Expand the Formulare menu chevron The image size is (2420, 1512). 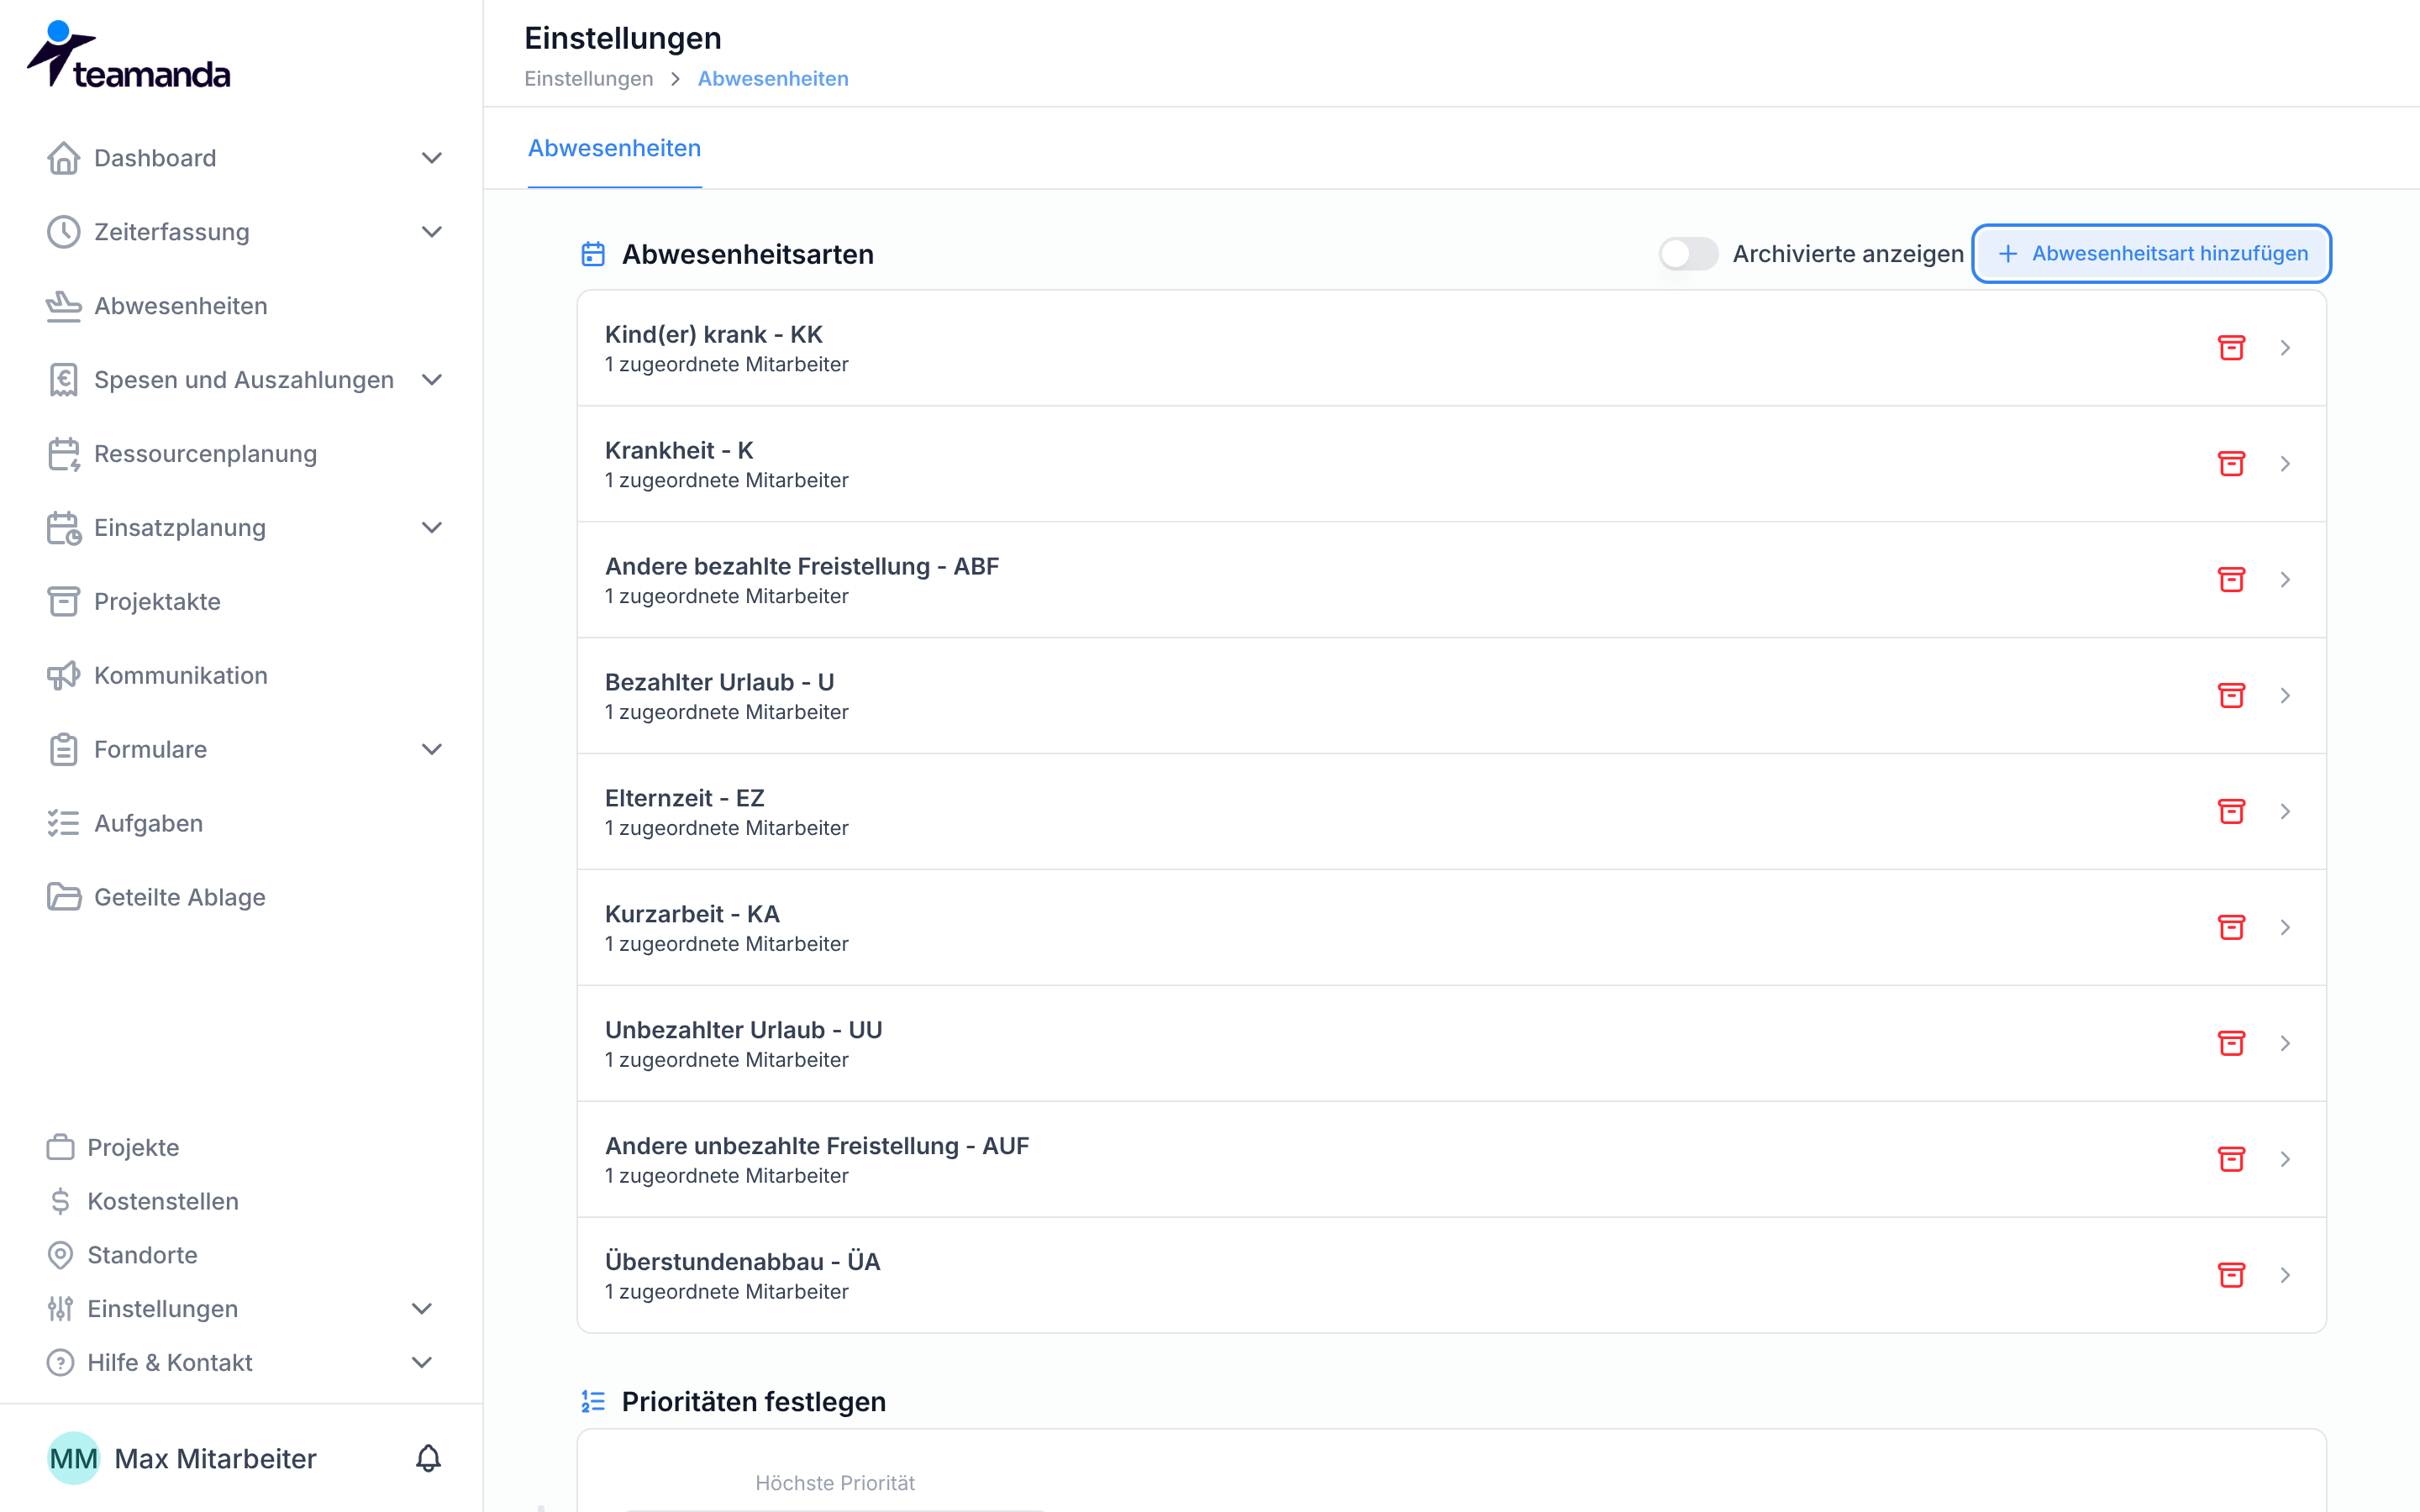pos(432,750)
